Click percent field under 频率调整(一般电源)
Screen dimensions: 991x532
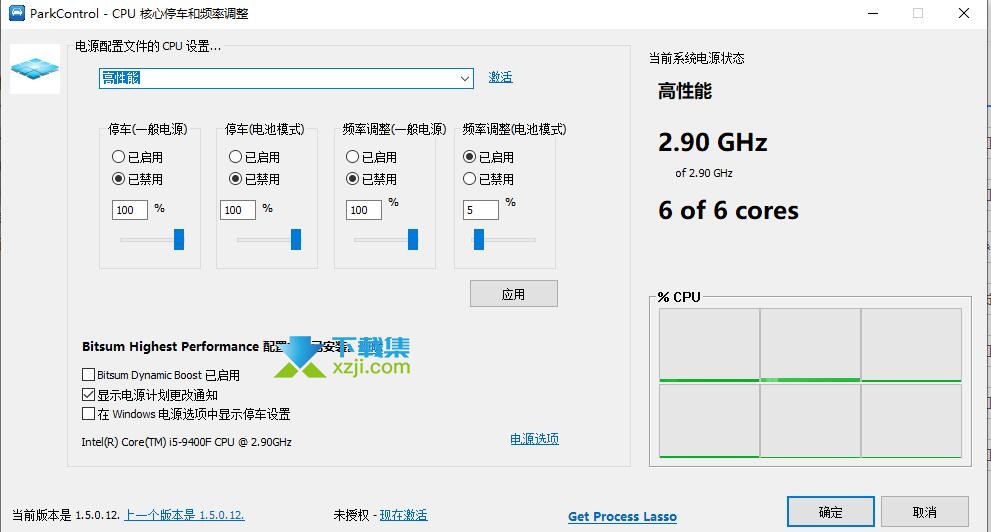click(x=363, y=210)
